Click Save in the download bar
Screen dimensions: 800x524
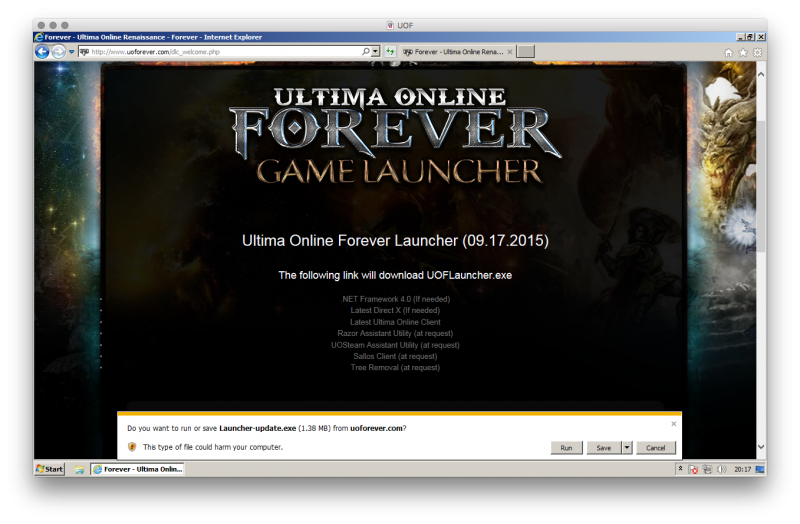[604, 448]
